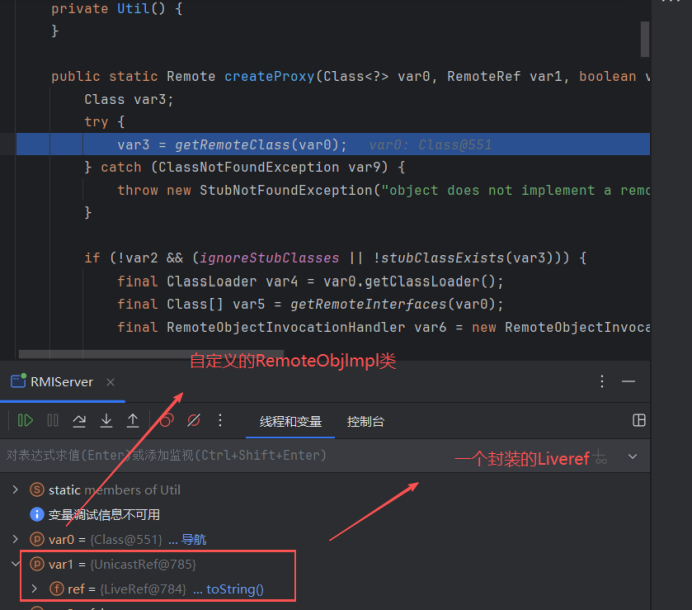Switch to the 线程和变量 tab
692x610 pixels.
coord(290,422)
